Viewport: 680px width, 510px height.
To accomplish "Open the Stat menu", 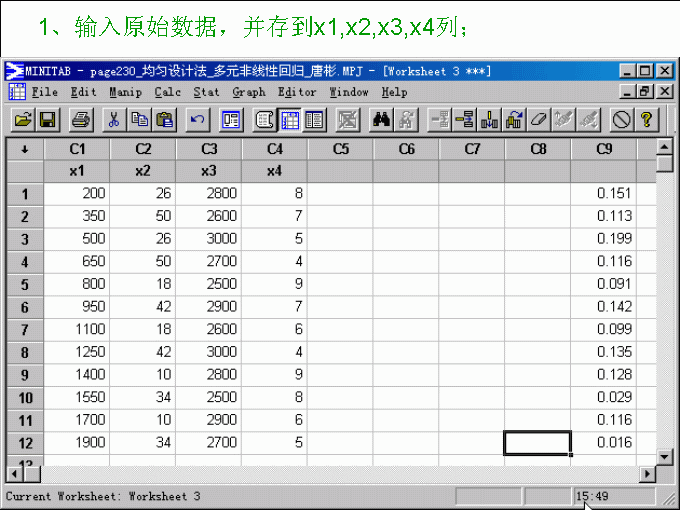I will click(x=206, y=92).
